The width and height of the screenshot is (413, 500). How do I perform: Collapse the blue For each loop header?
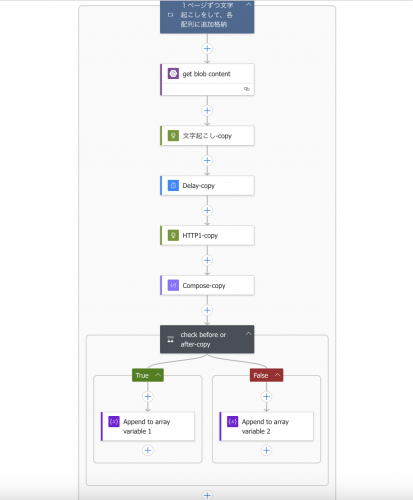[x=248, y=5]
